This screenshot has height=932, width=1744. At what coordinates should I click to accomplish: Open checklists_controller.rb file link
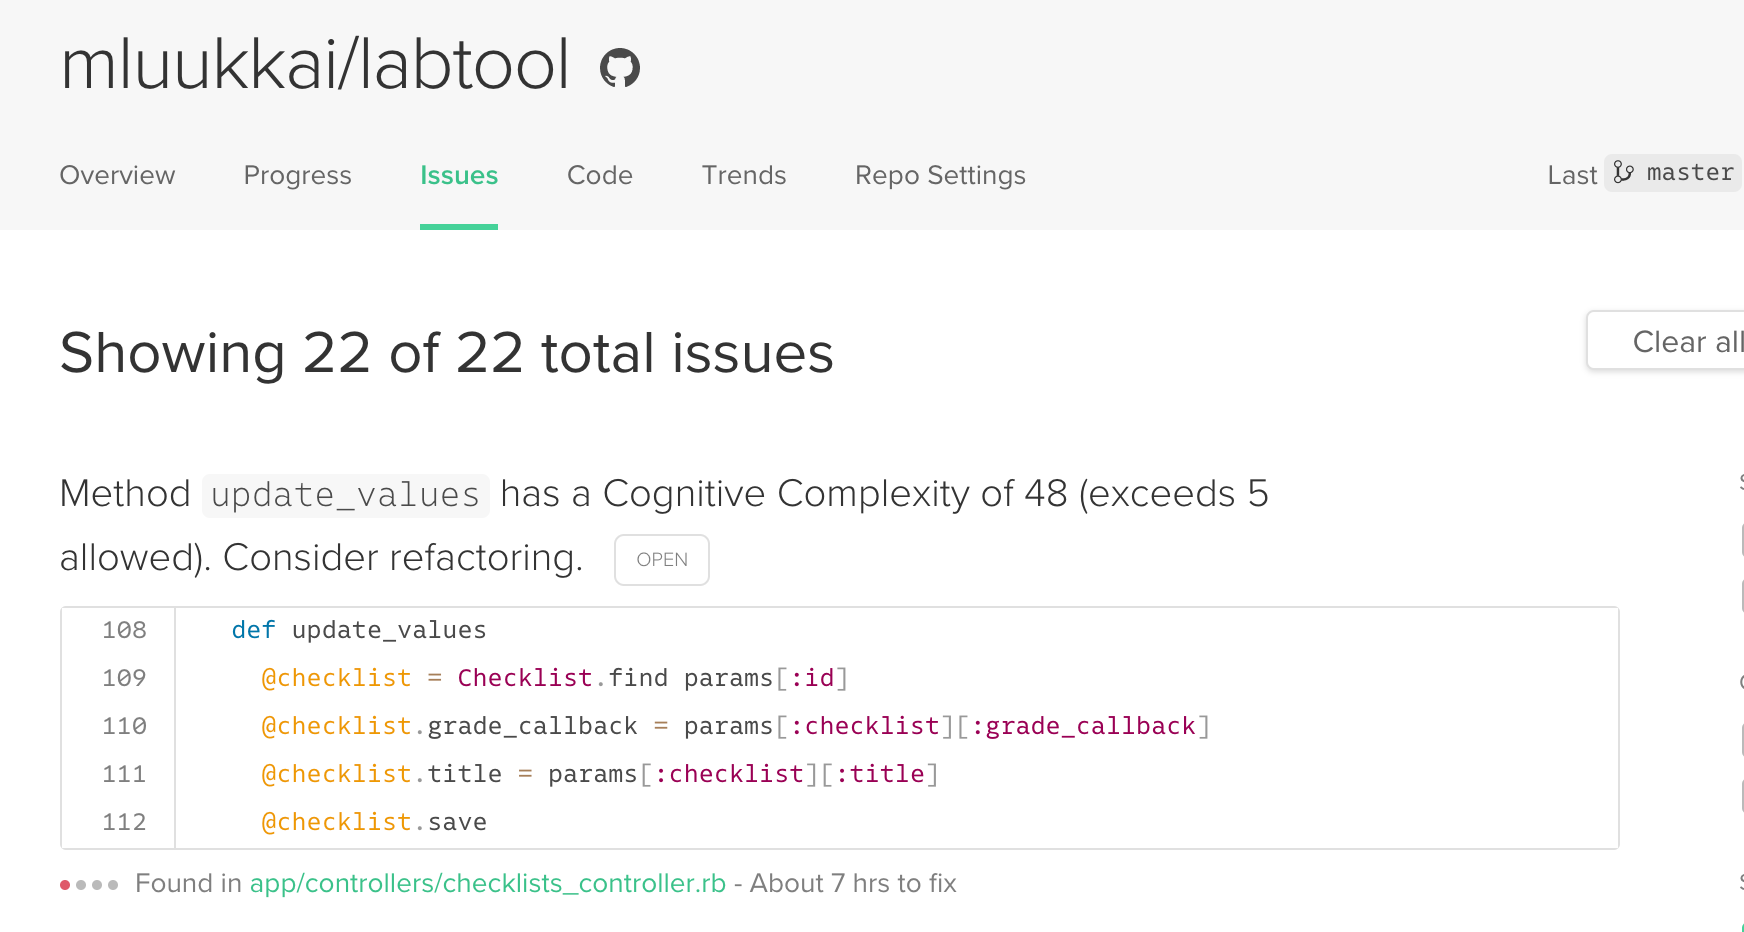(x=487, y=884)
